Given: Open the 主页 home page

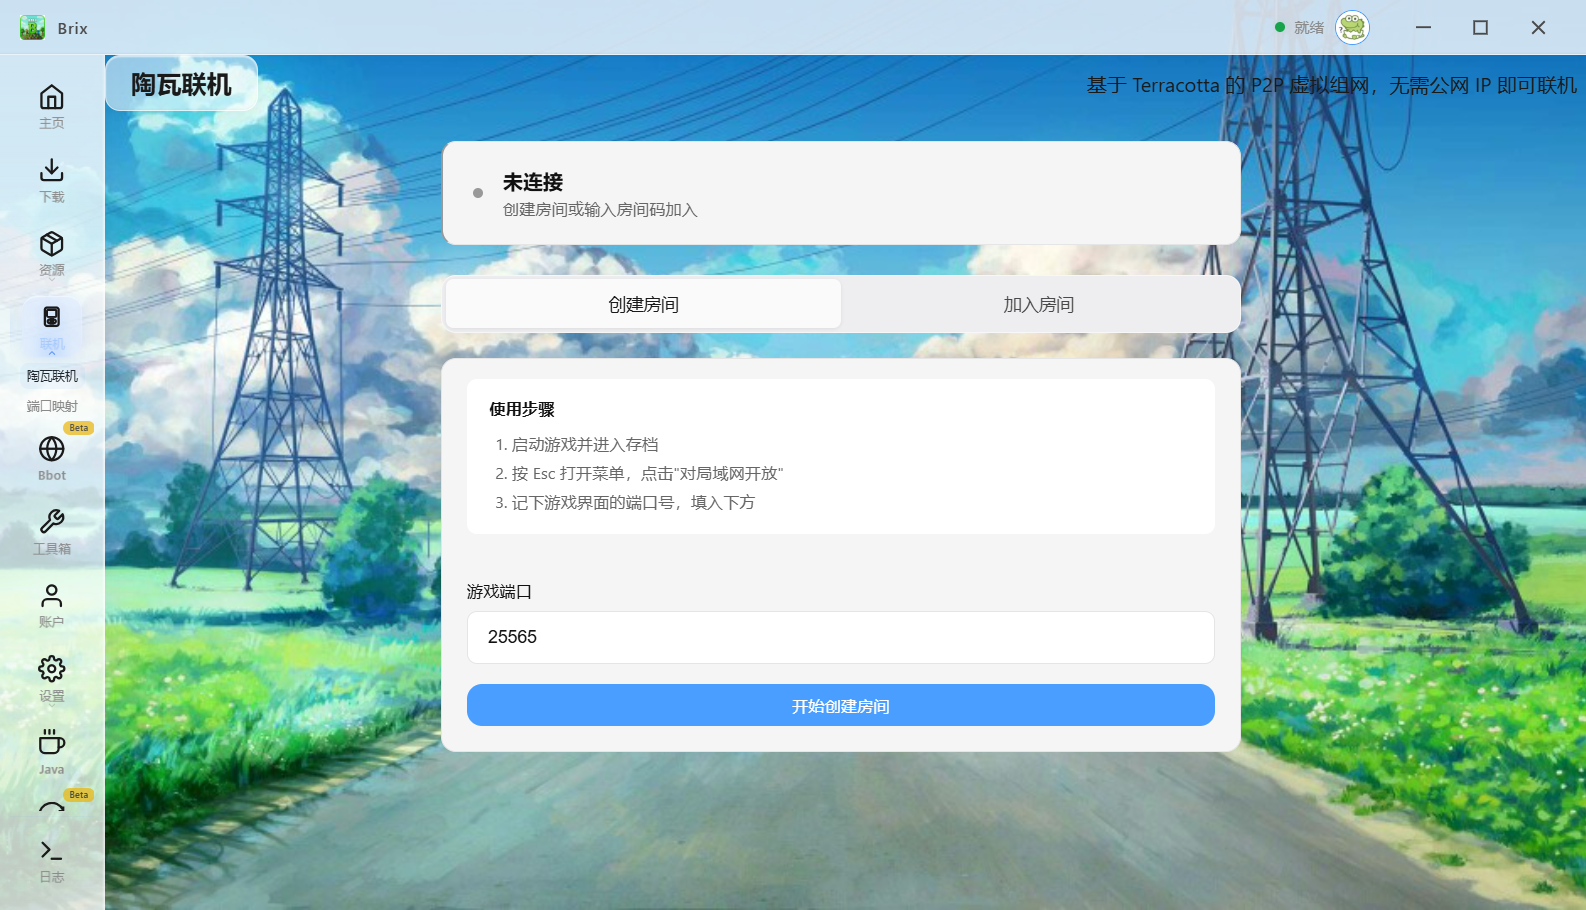Looking at the screenshot, I should 52,107.
